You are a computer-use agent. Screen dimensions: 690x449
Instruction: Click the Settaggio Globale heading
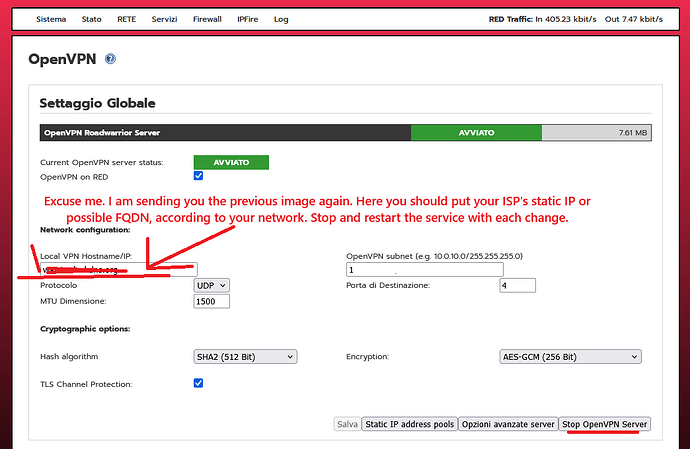[x=97, y=103]
